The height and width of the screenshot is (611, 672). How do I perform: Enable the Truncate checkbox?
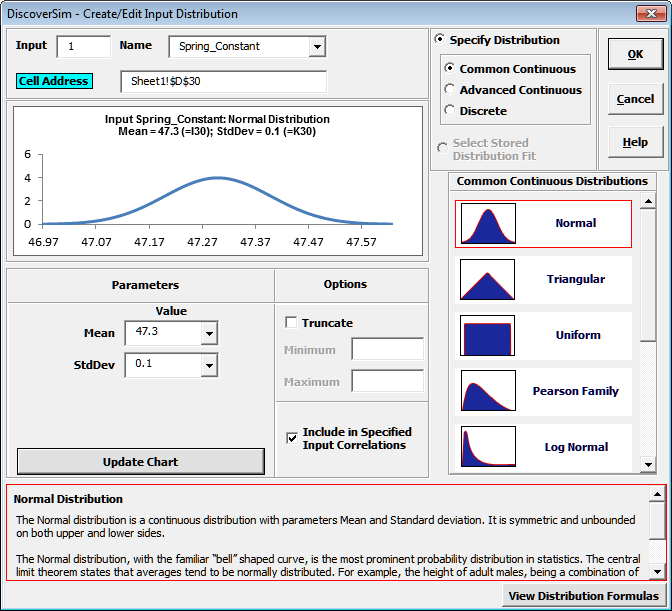coord(291,322)
